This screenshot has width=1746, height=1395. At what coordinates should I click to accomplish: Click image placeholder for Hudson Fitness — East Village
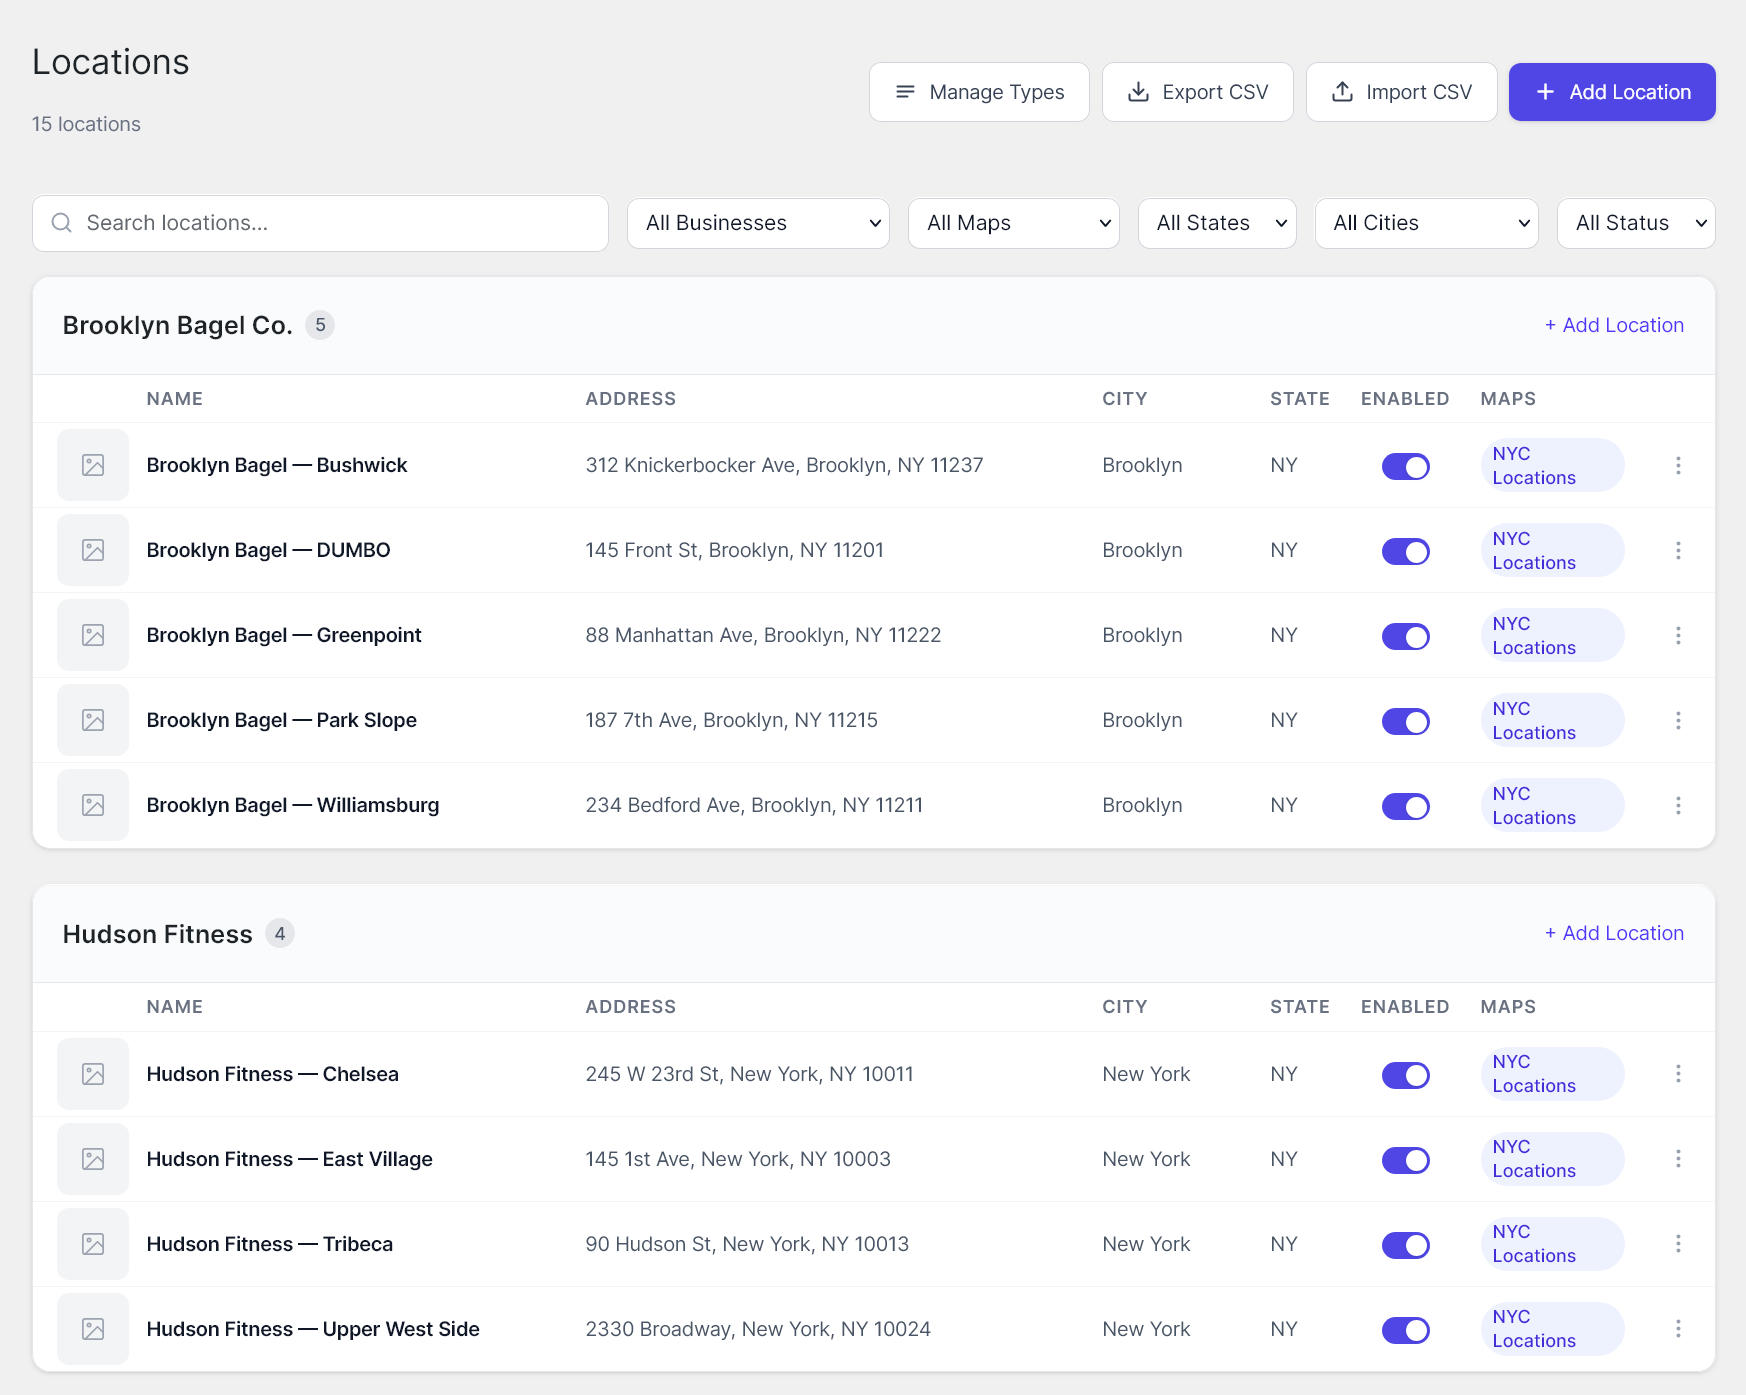(x=93, y=1159)
